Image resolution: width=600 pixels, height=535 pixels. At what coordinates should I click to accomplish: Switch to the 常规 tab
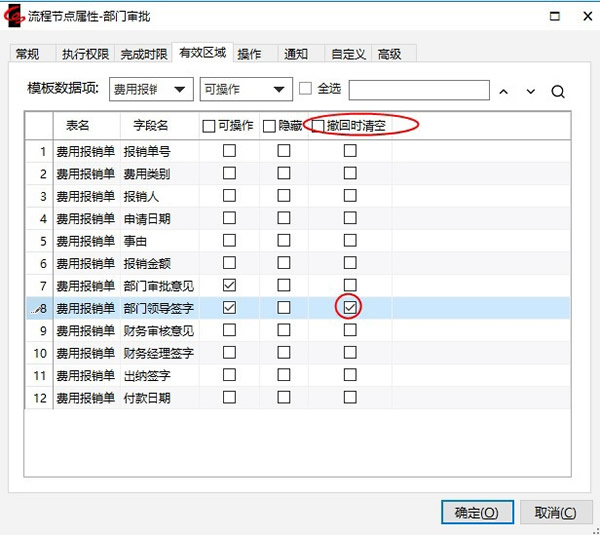(x=28, y=54)
